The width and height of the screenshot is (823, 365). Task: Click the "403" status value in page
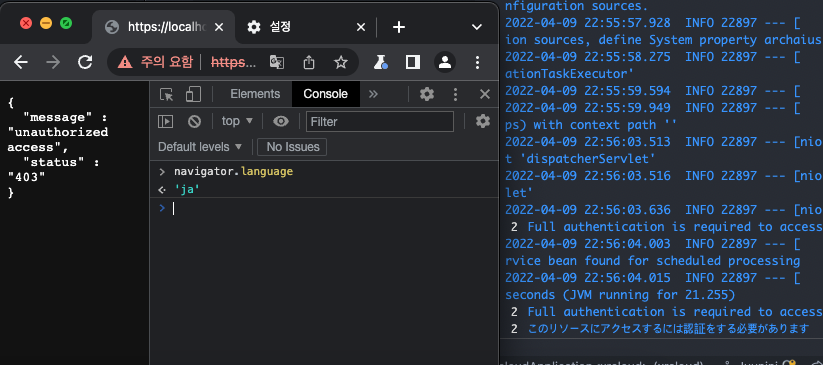tap(27, 178)
